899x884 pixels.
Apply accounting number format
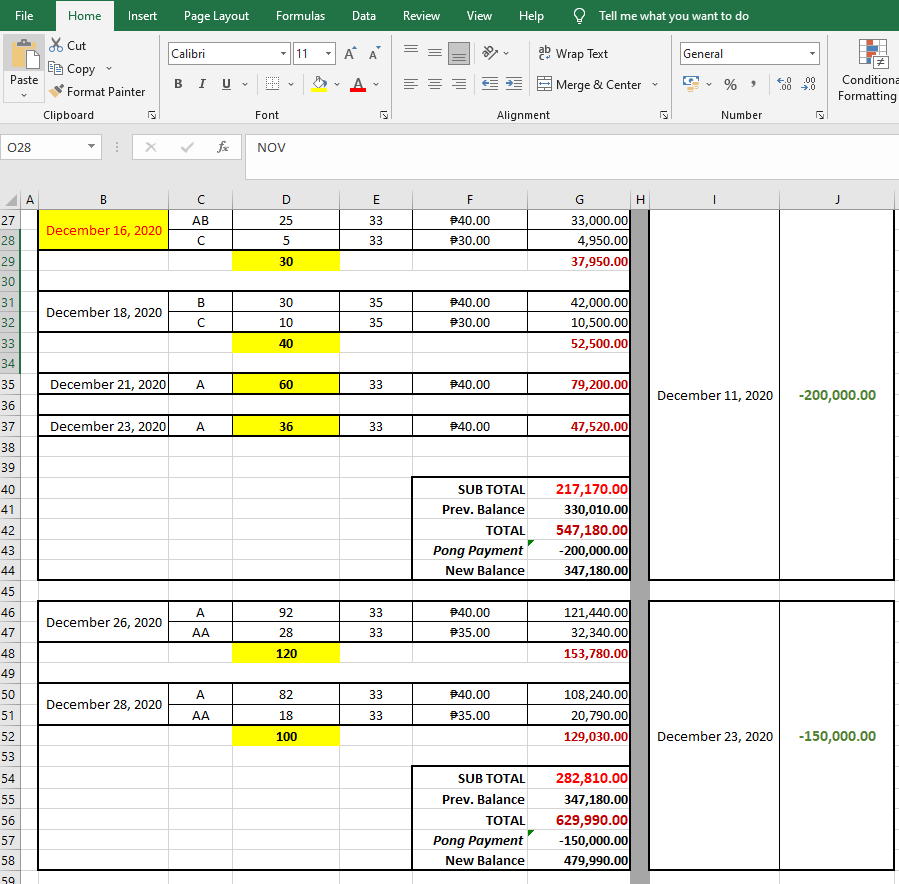pyautogui.click(x=691, y=84)
